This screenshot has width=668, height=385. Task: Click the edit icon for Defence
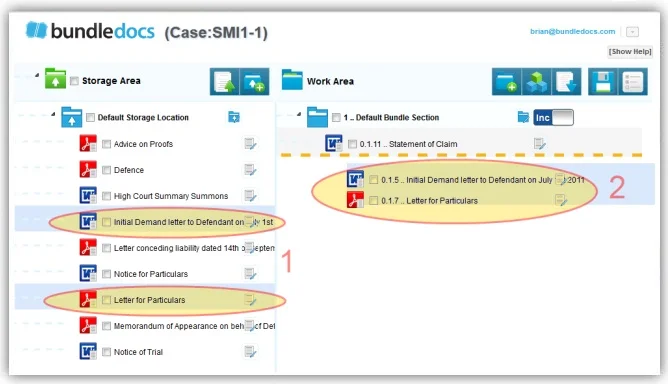[x=250, y=170]
